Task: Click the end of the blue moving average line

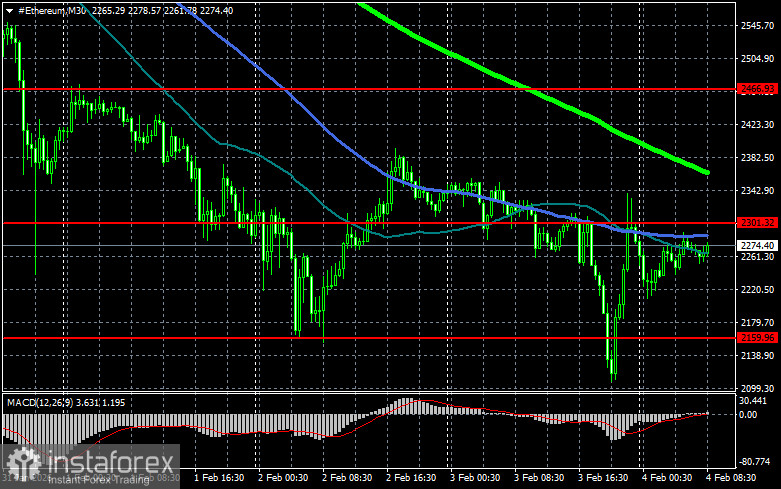Action: [707, 236]
